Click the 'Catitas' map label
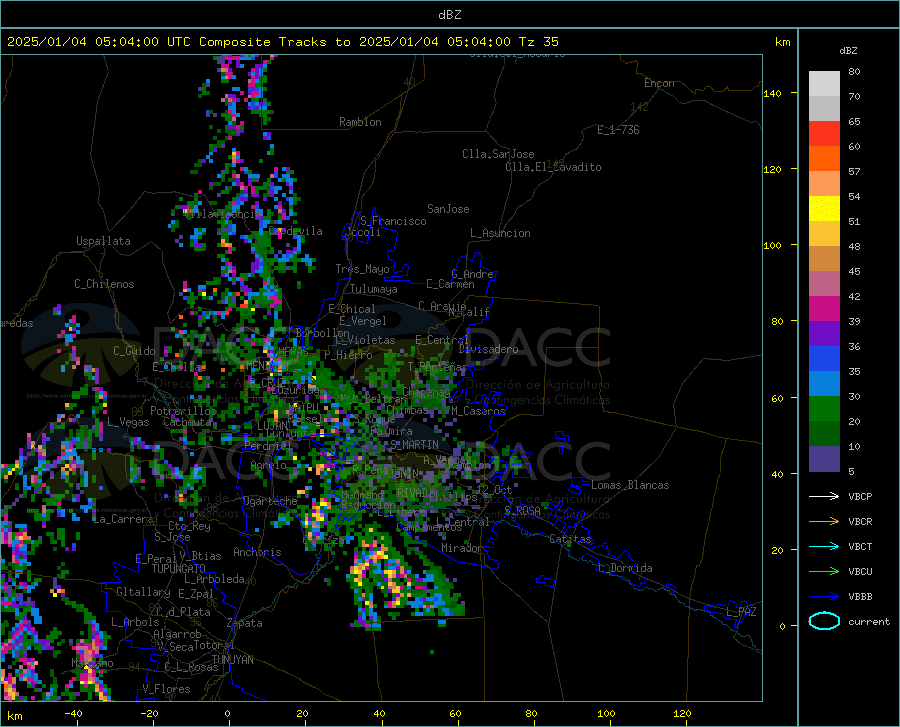The width and height of the screenshot is (900, 727). [570, 539]
